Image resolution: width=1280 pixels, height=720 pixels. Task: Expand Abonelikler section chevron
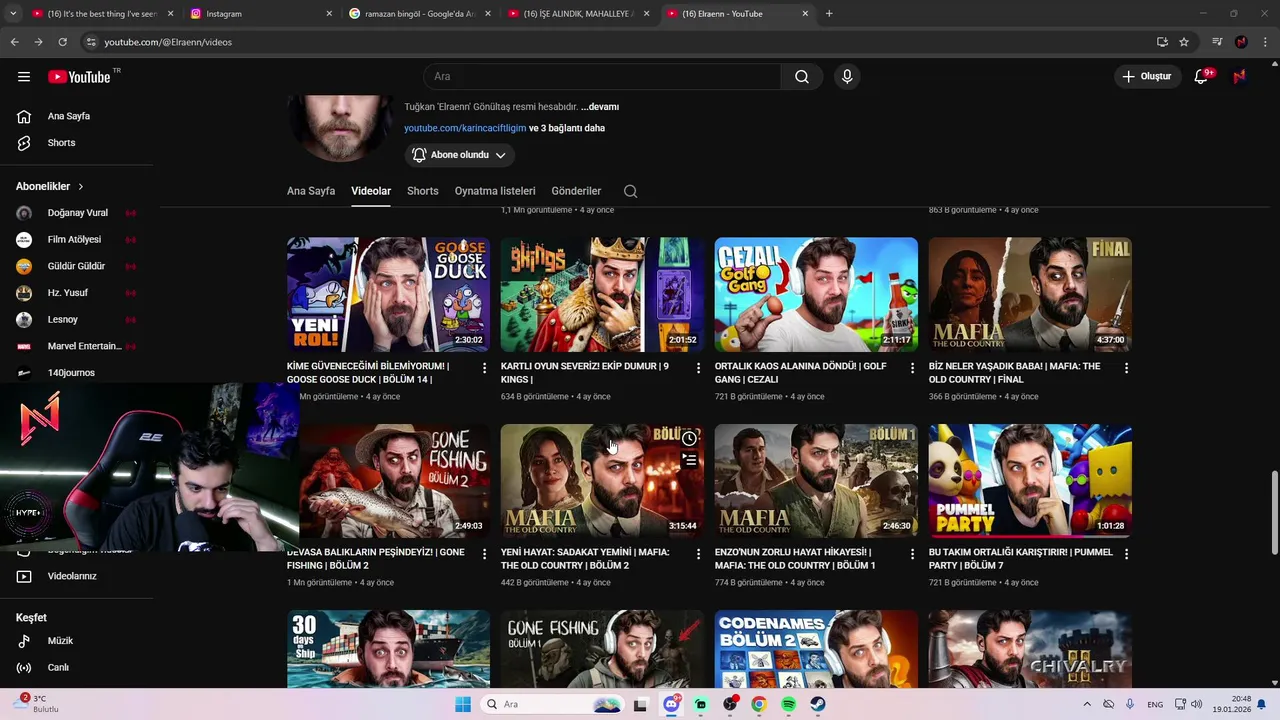(x=81, y=187)
